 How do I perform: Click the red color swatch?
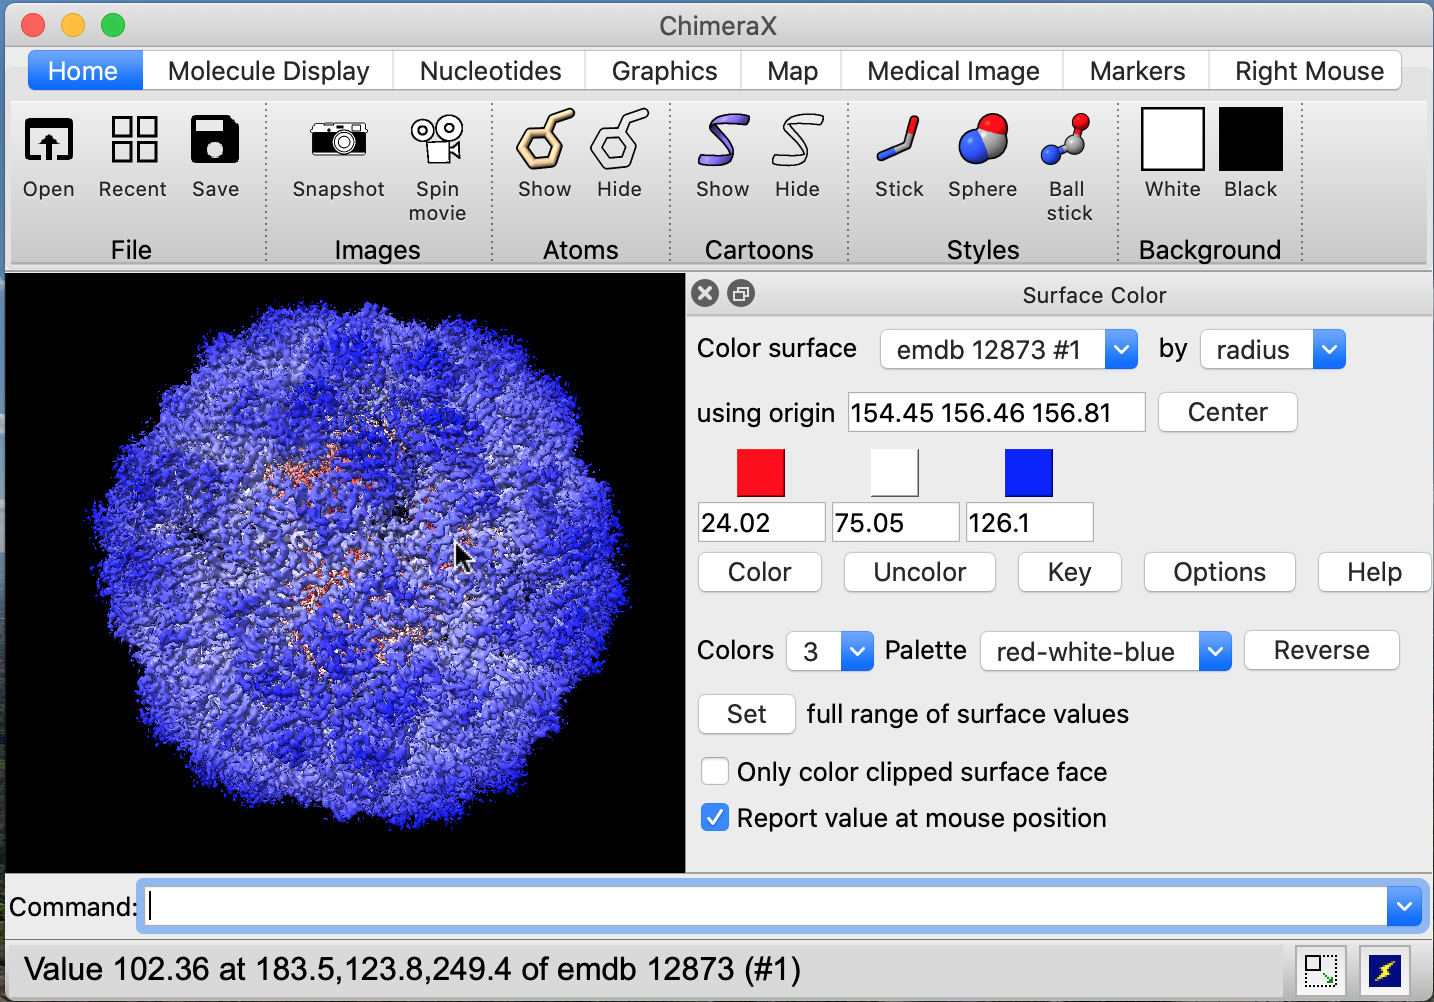760,473
